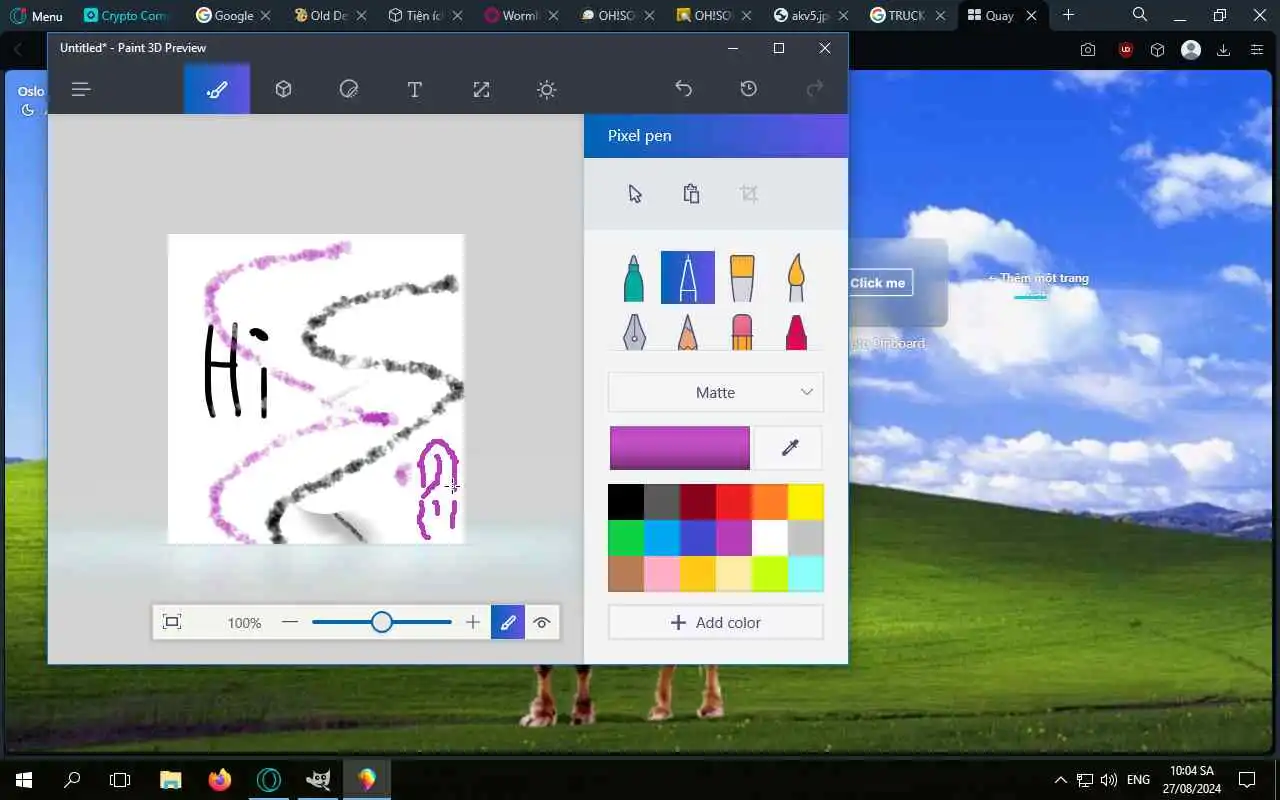Switch to the Old De browser tab
Screen dimensions: 1280x800
(328, 16)
